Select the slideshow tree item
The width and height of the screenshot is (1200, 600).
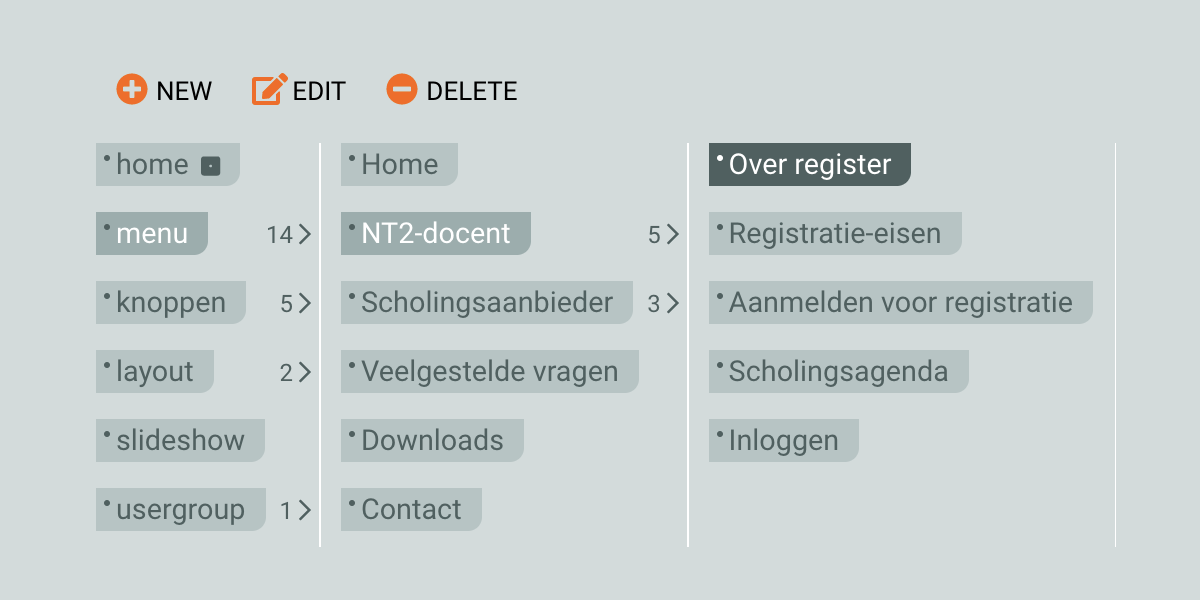(x=180, y=440)
